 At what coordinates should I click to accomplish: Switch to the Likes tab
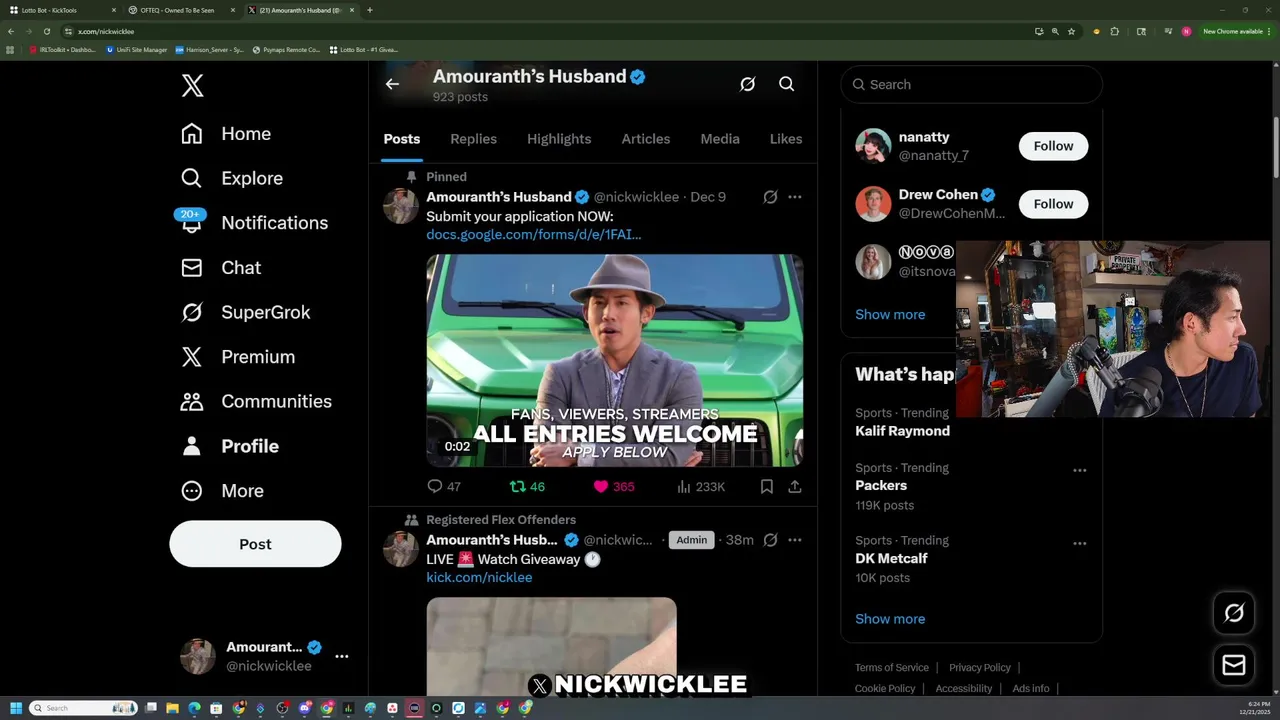786,139
